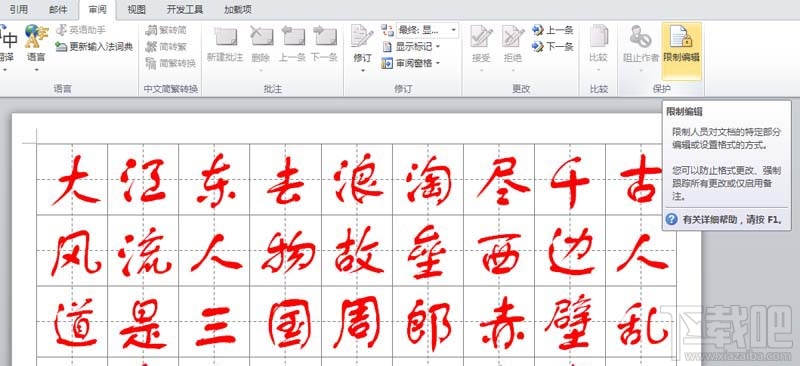Click the character 故 in the grid

tap(359, 250)
